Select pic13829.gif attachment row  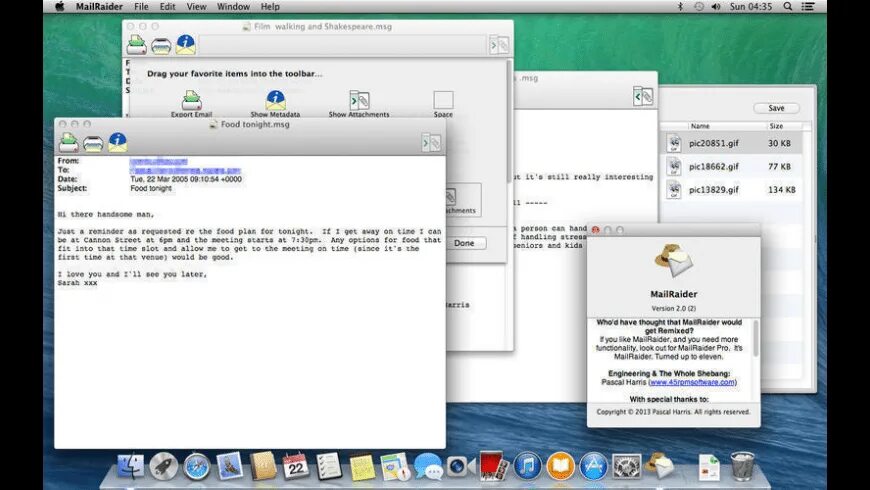[732, 190]
